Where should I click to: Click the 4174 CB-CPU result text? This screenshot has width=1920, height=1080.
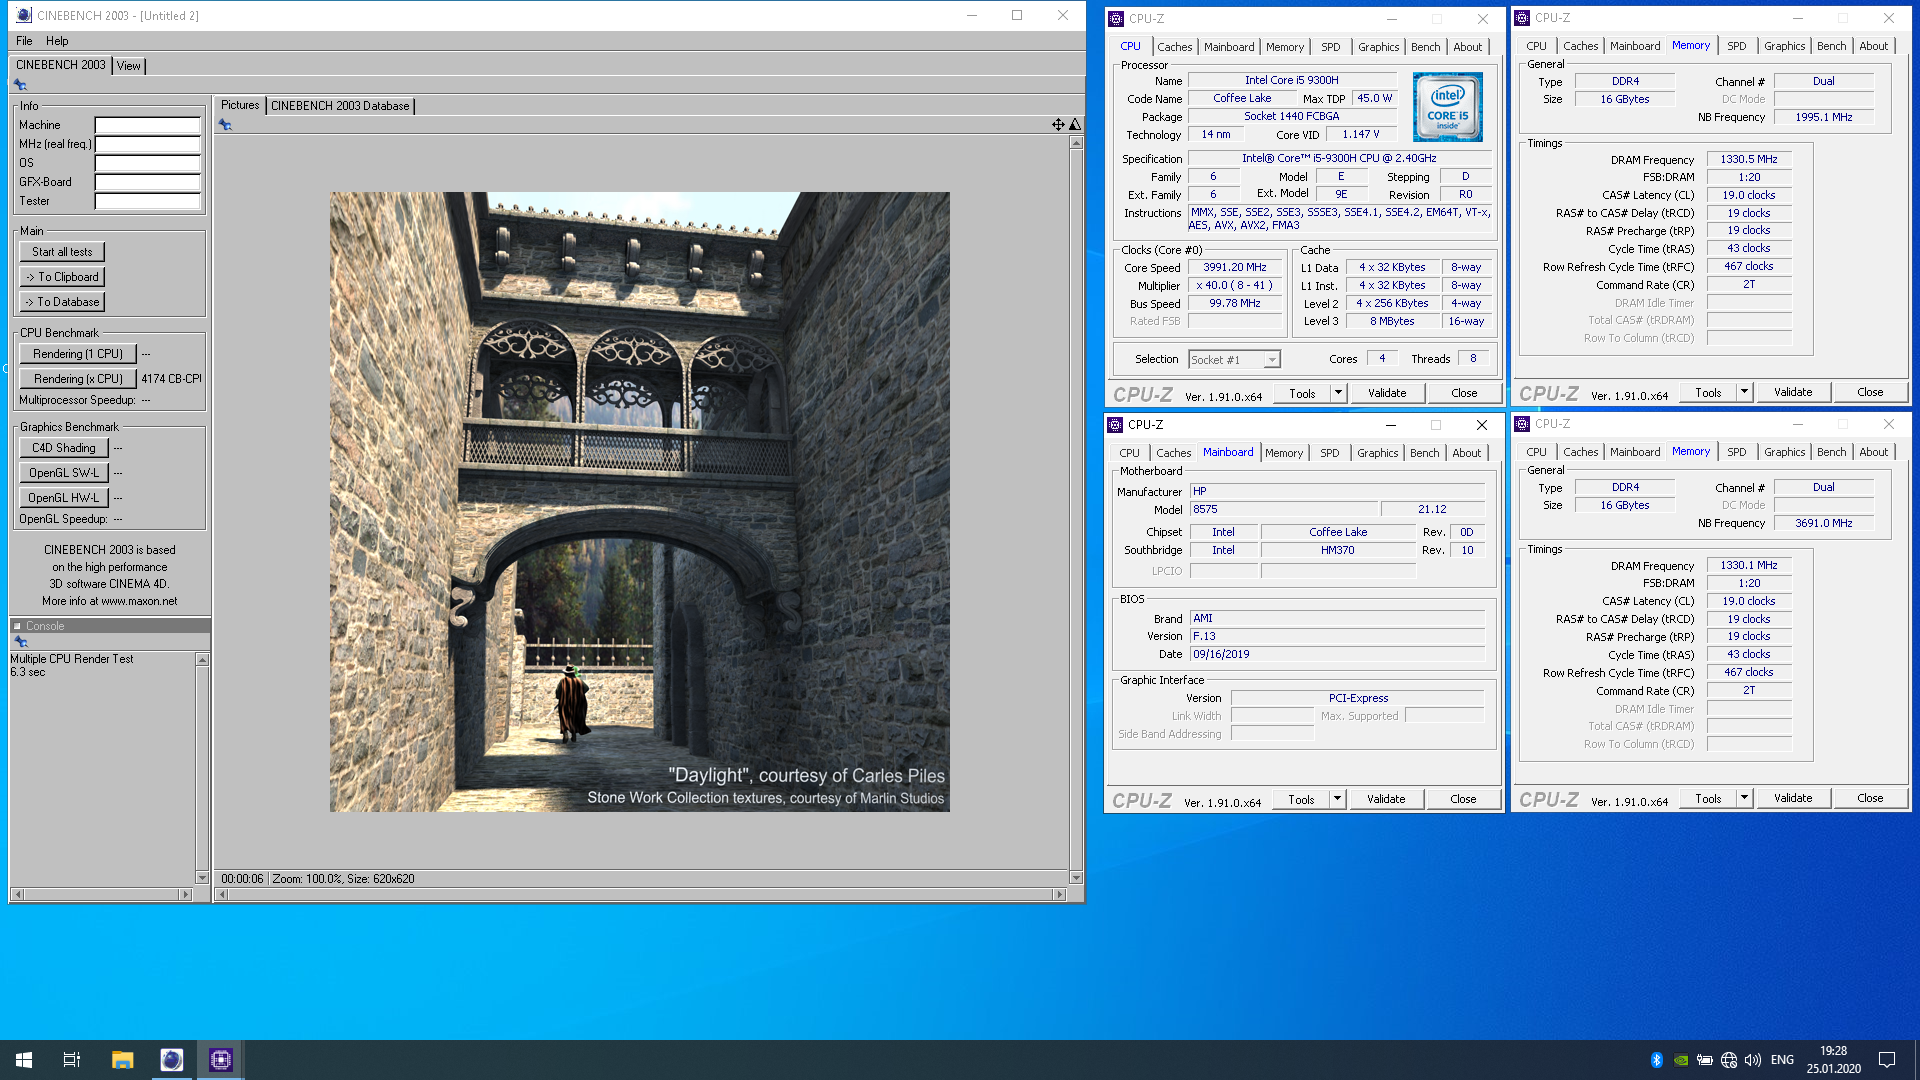(x=171, y=379)
